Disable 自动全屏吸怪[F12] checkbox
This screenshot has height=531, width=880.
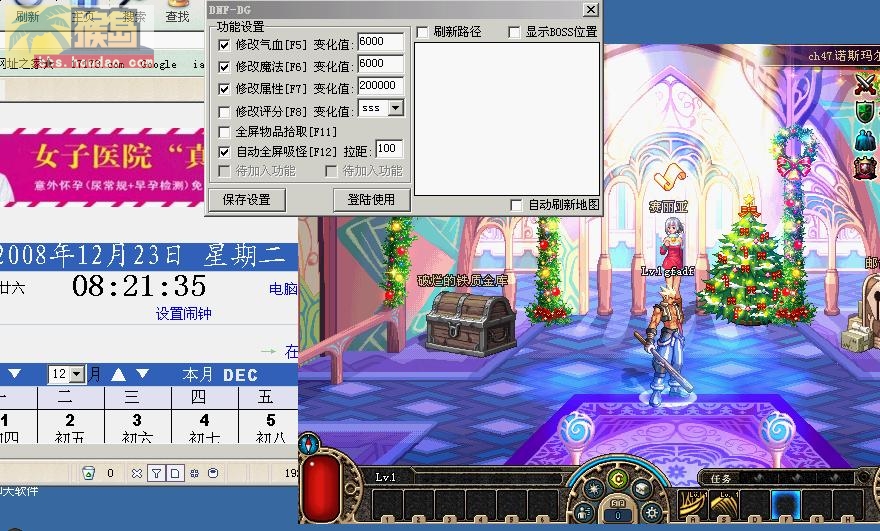coord(224,152)
